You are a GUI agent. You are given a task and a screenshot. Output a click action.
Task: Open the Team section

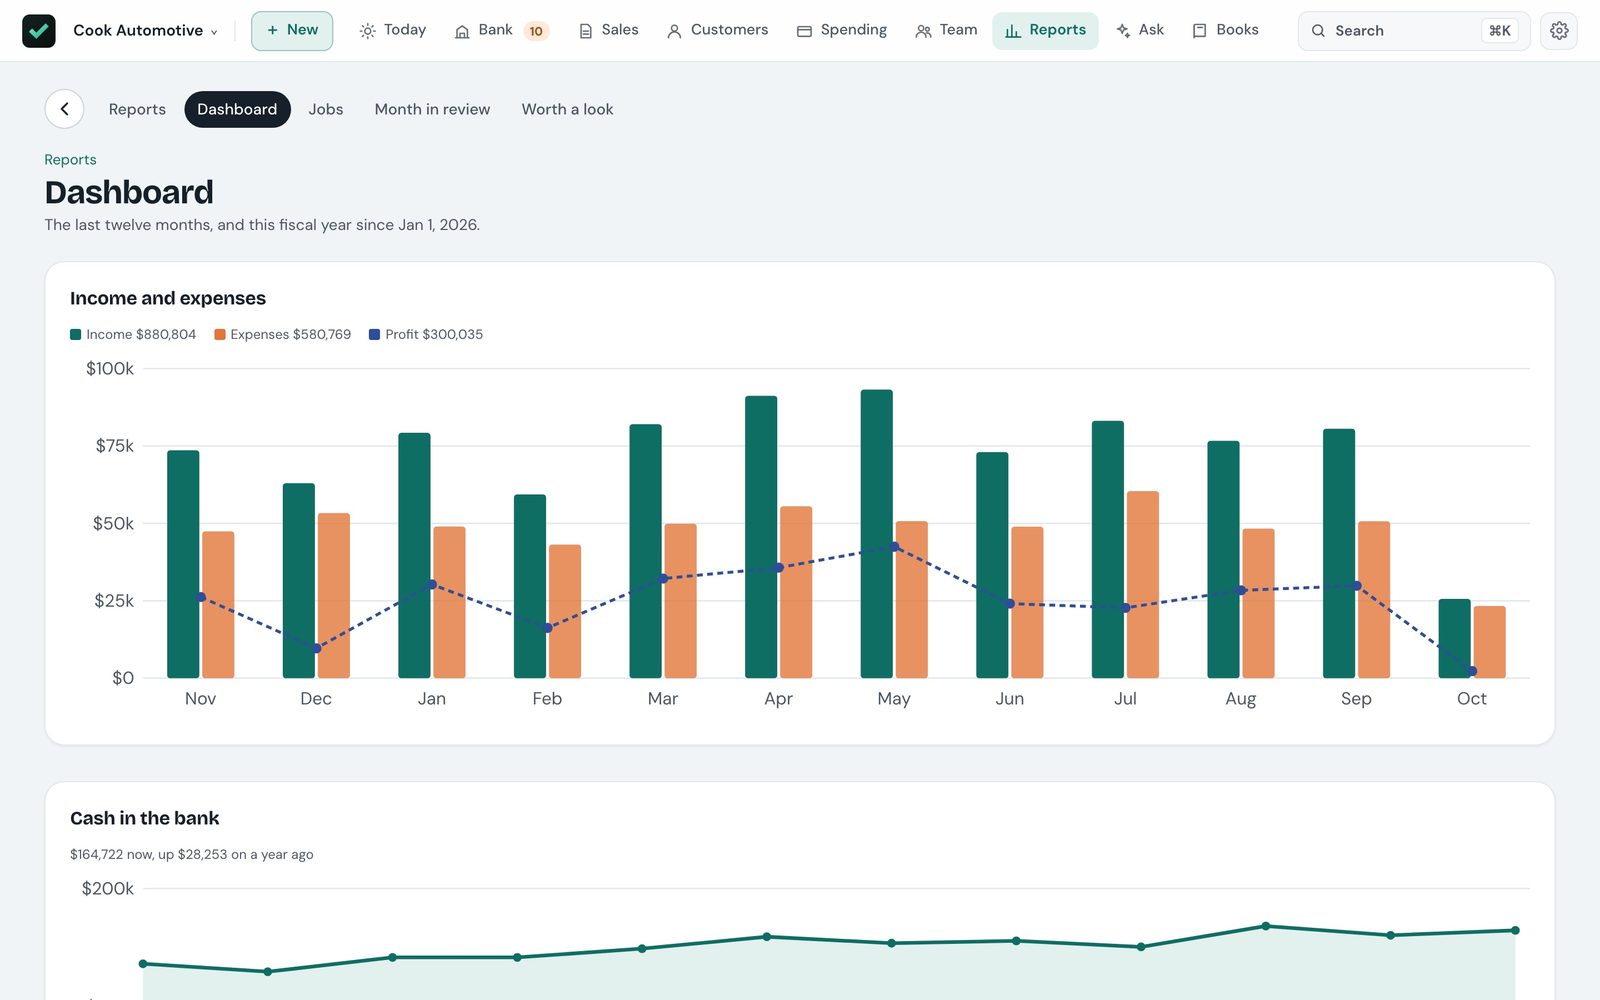(946, 31)
